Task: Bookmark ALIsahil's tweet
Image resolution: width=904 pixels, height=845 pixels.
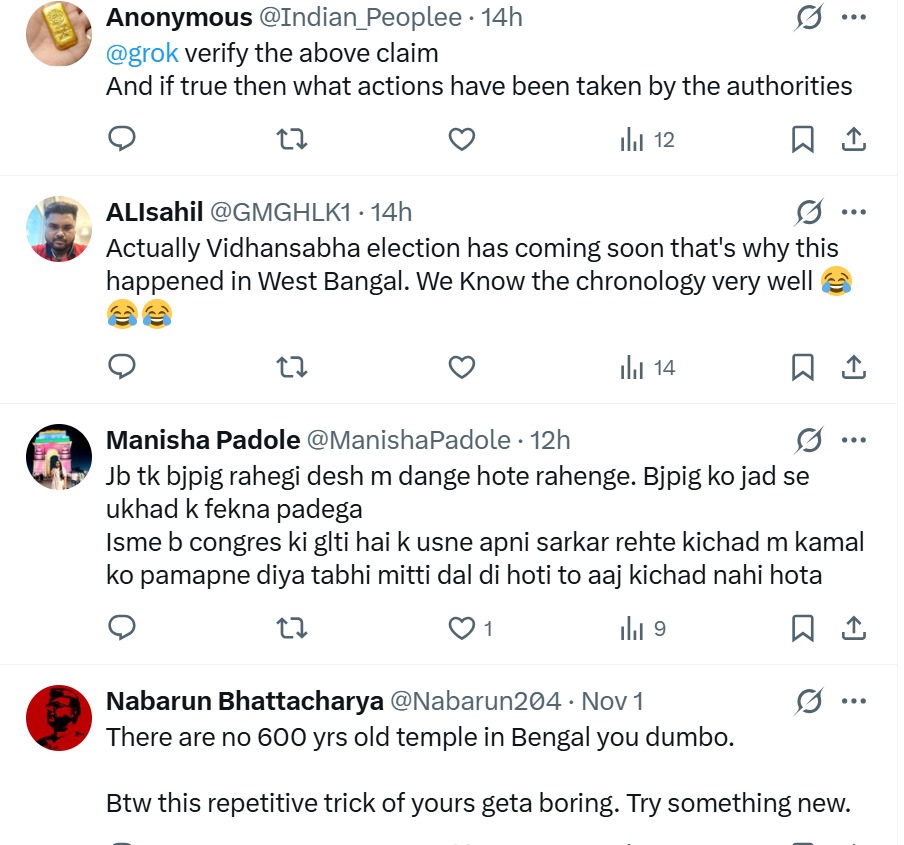Action: tap(802, 368)
